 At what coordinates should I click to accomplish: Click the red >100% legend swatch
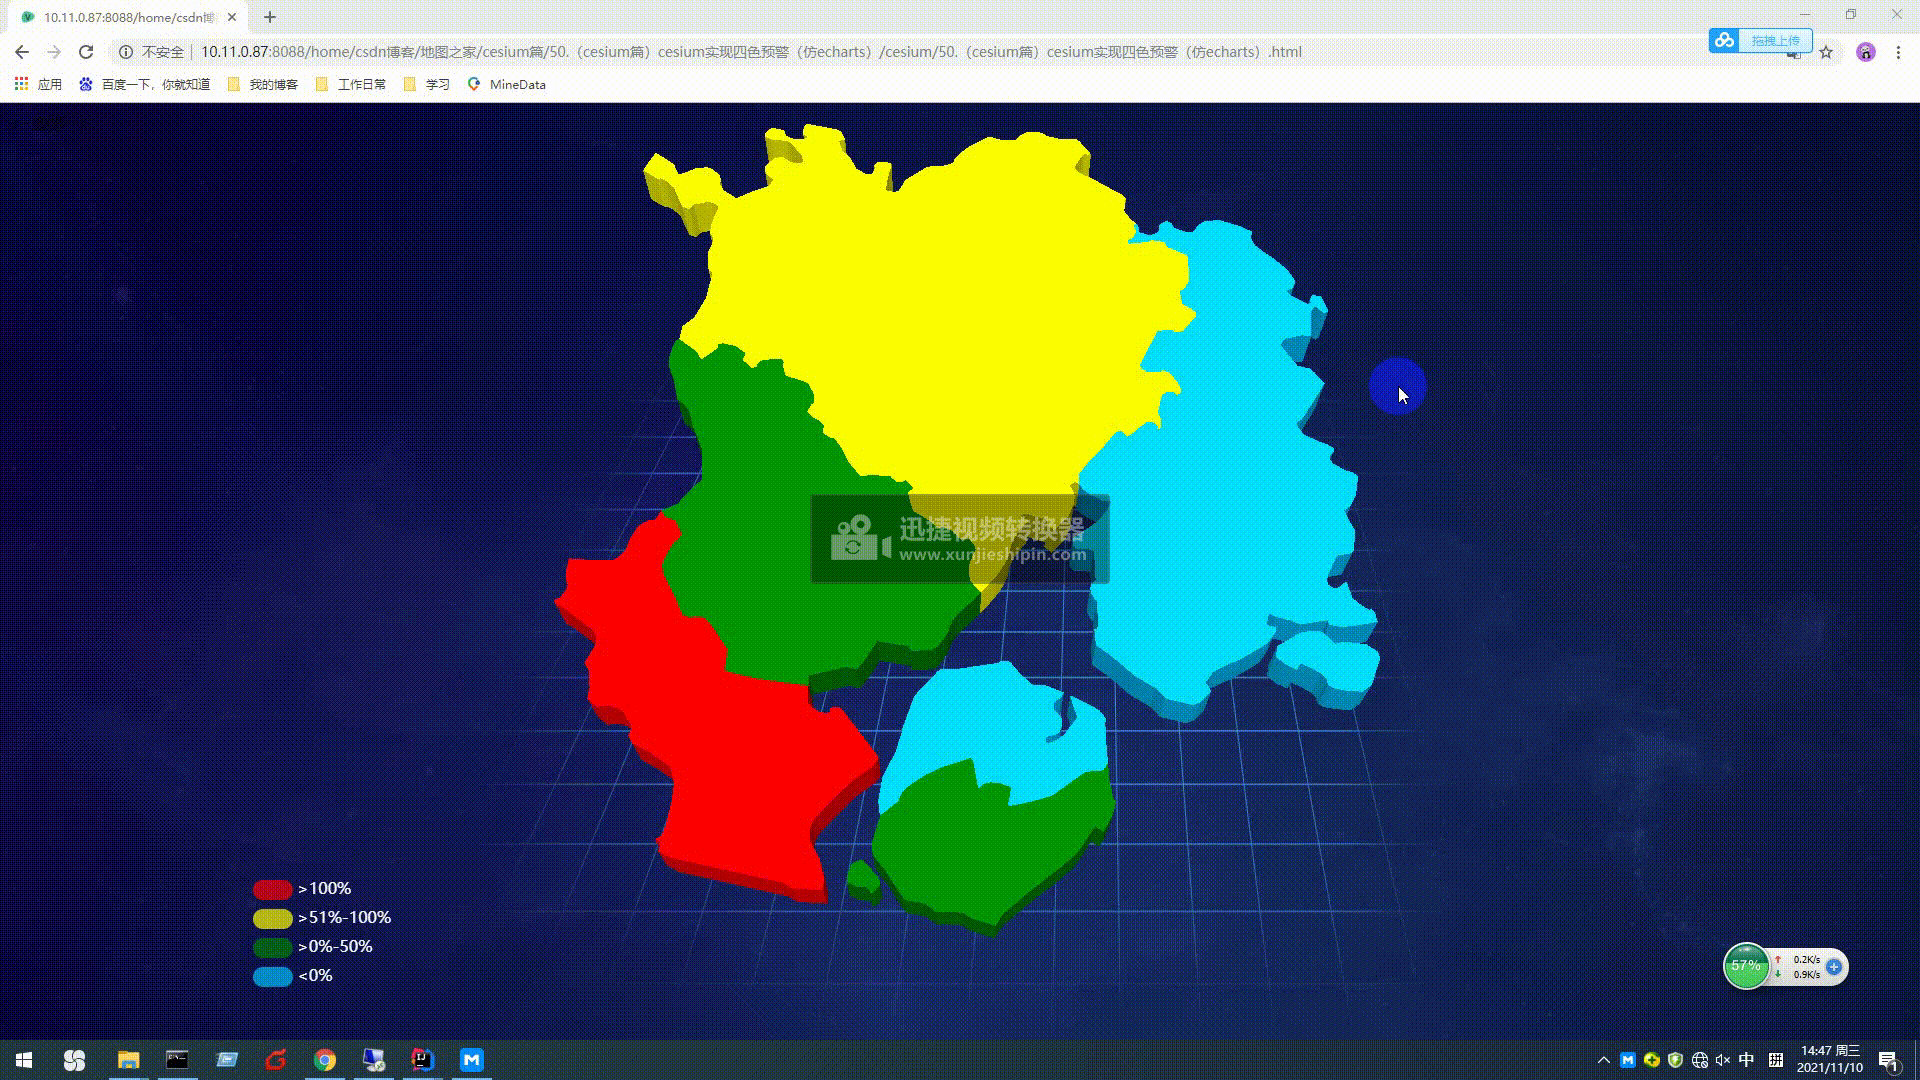pos(272,889)
